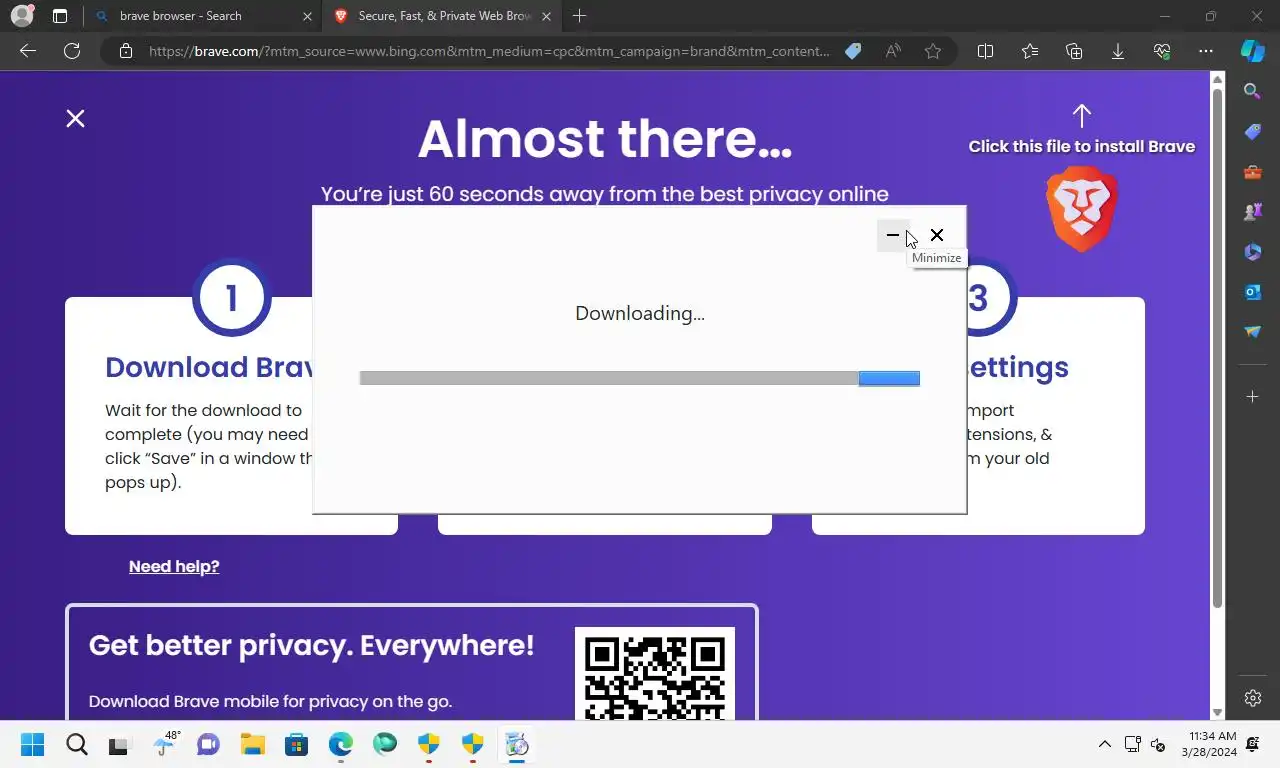This screenshot has width=1280, height=768.
Task: Click the Brave installer taskbar icon
Action: 516,744
